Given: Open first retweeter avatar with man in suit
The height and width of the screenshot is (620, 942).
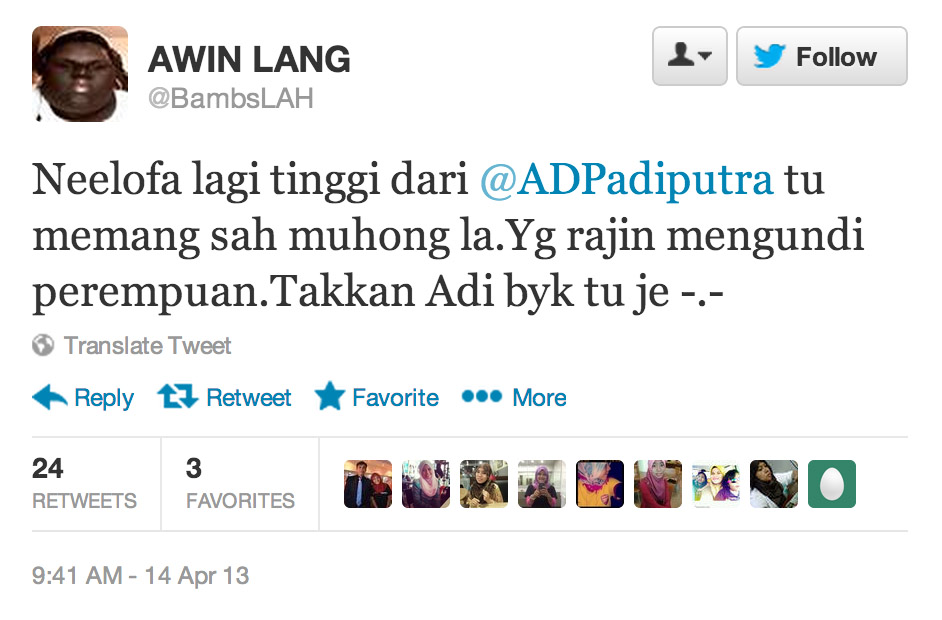Looking at the screenshot, I should pyautogui.click(x=368, y=484).
